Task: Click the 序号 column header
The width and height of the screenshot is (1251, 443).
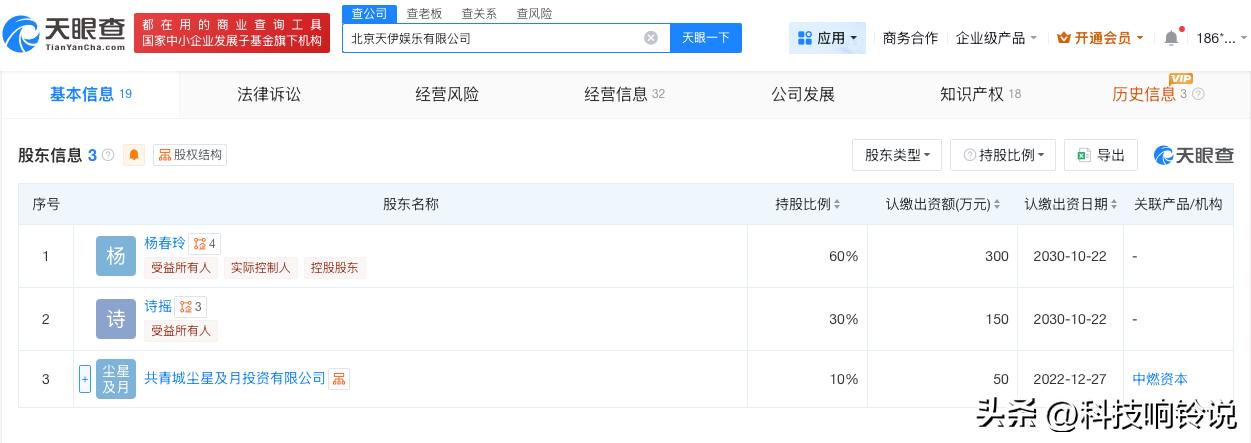Action: [46, 204]
